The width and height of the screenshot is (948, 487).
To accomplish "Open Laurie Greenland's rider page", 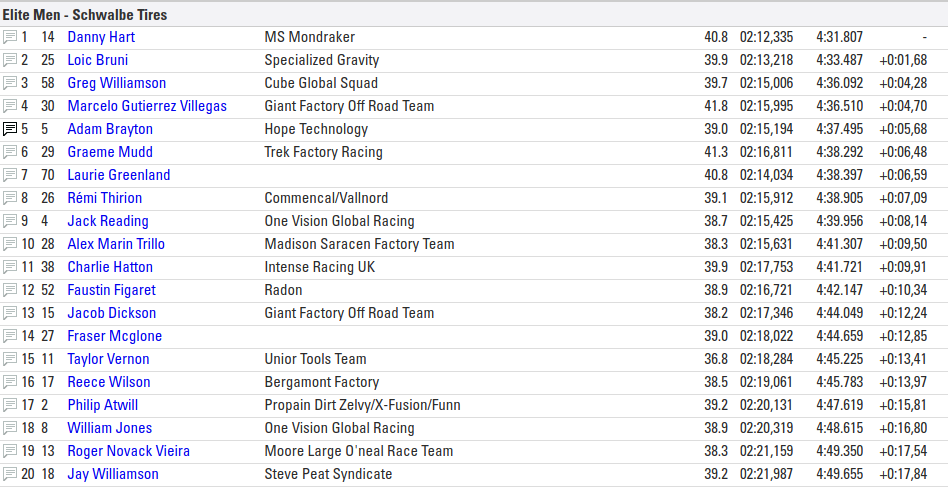I will click(119, 175).
